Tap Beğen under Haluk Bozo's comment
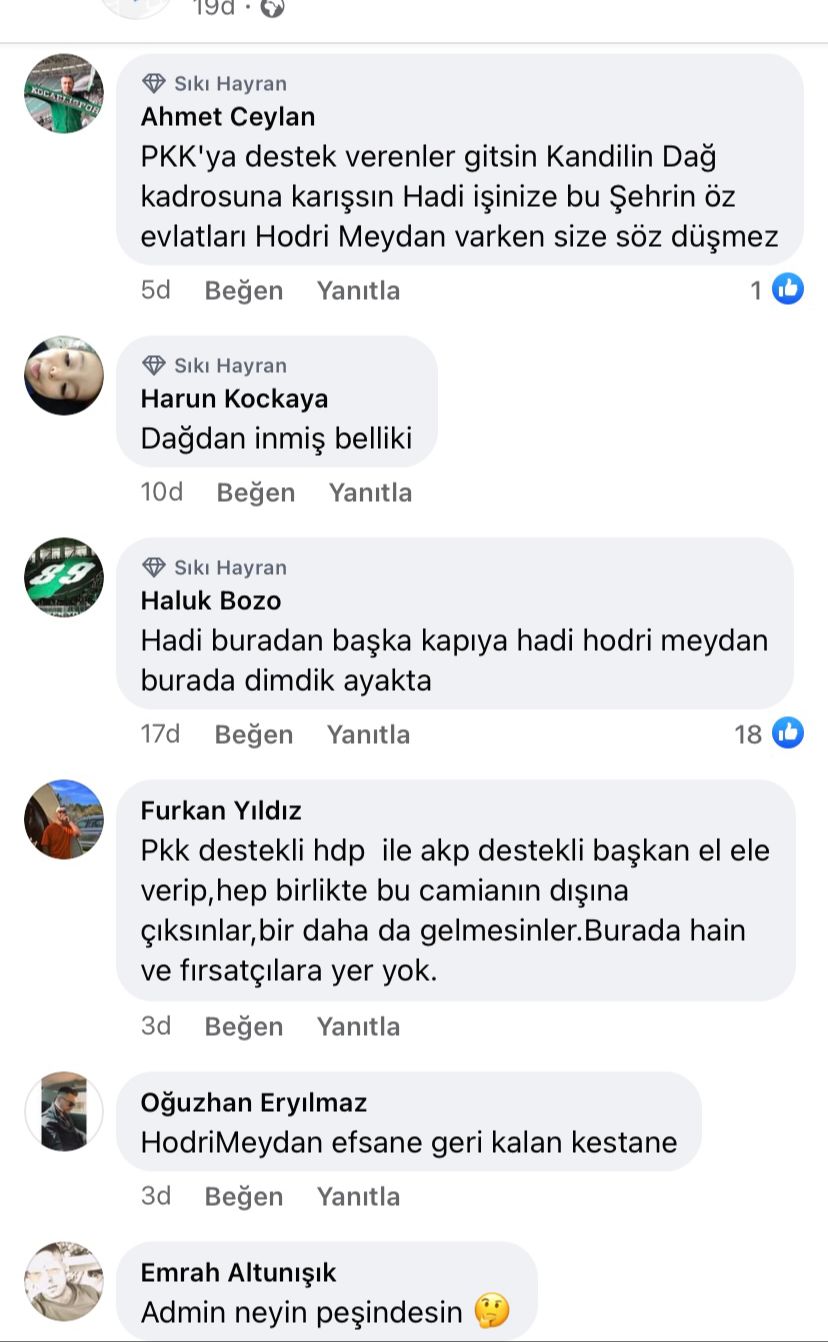 coord(254,734)
